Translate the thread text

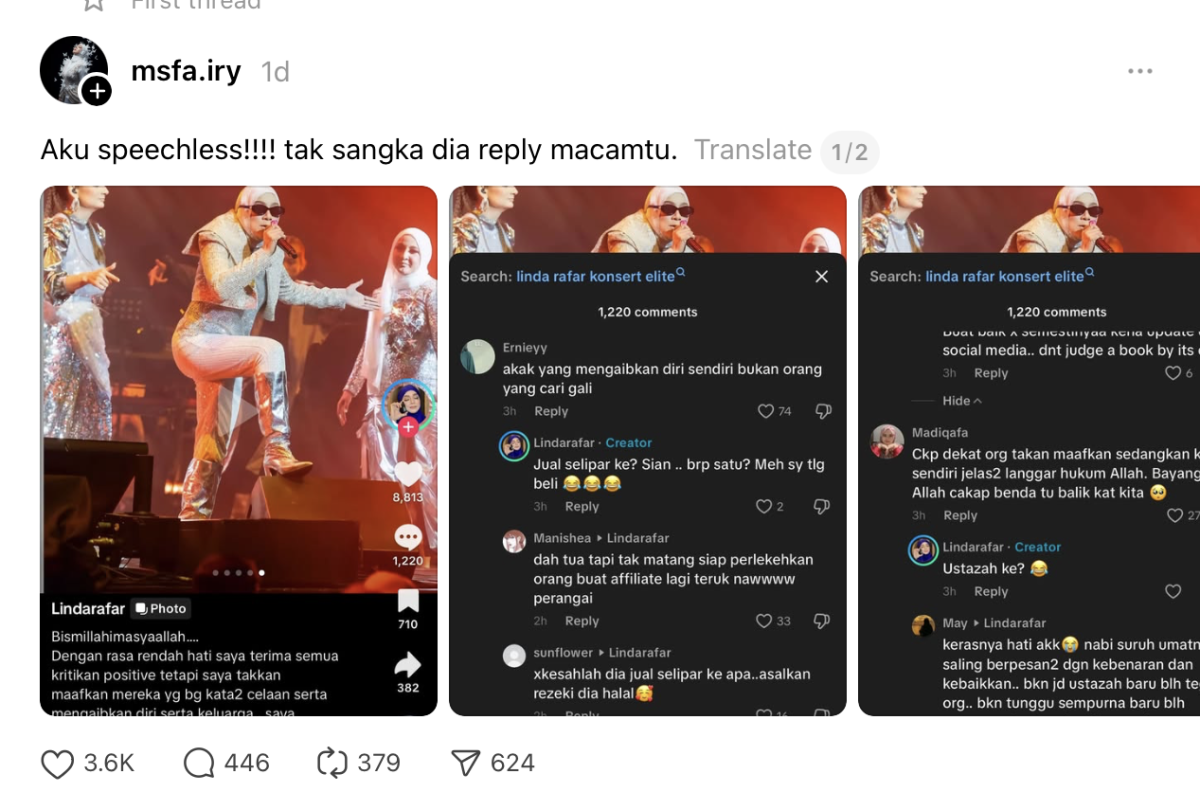pyautogui.click(x=753, y=150)
